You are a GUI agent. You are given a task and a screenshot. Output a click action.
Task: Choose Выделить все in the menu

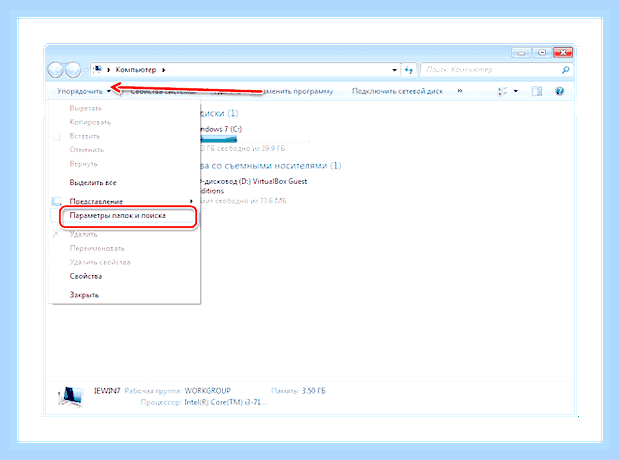(x=93, y=182)
